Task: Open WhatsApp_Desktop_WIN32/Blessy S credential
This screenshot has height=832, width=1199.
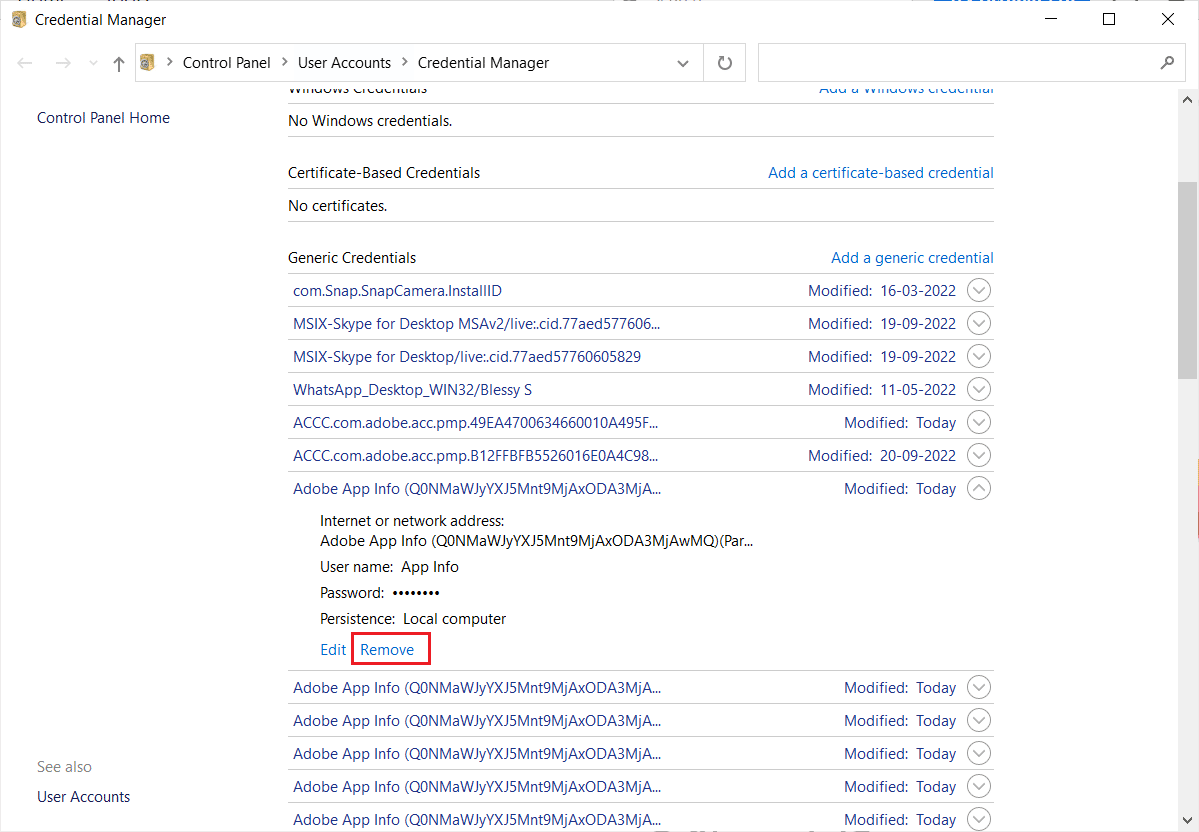Action: tap(412, 390)
